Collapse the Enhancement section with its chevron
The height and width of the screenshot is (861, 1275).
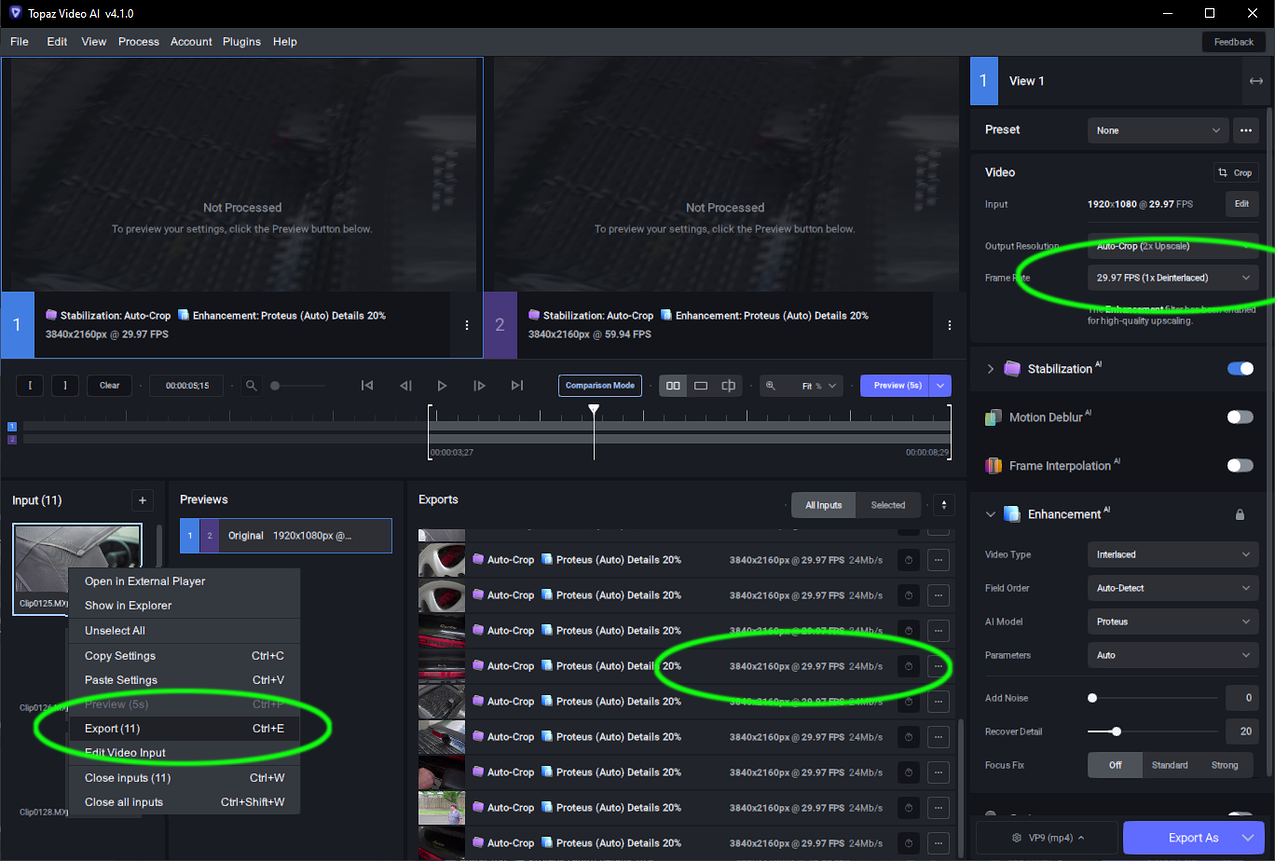(990, 513)
